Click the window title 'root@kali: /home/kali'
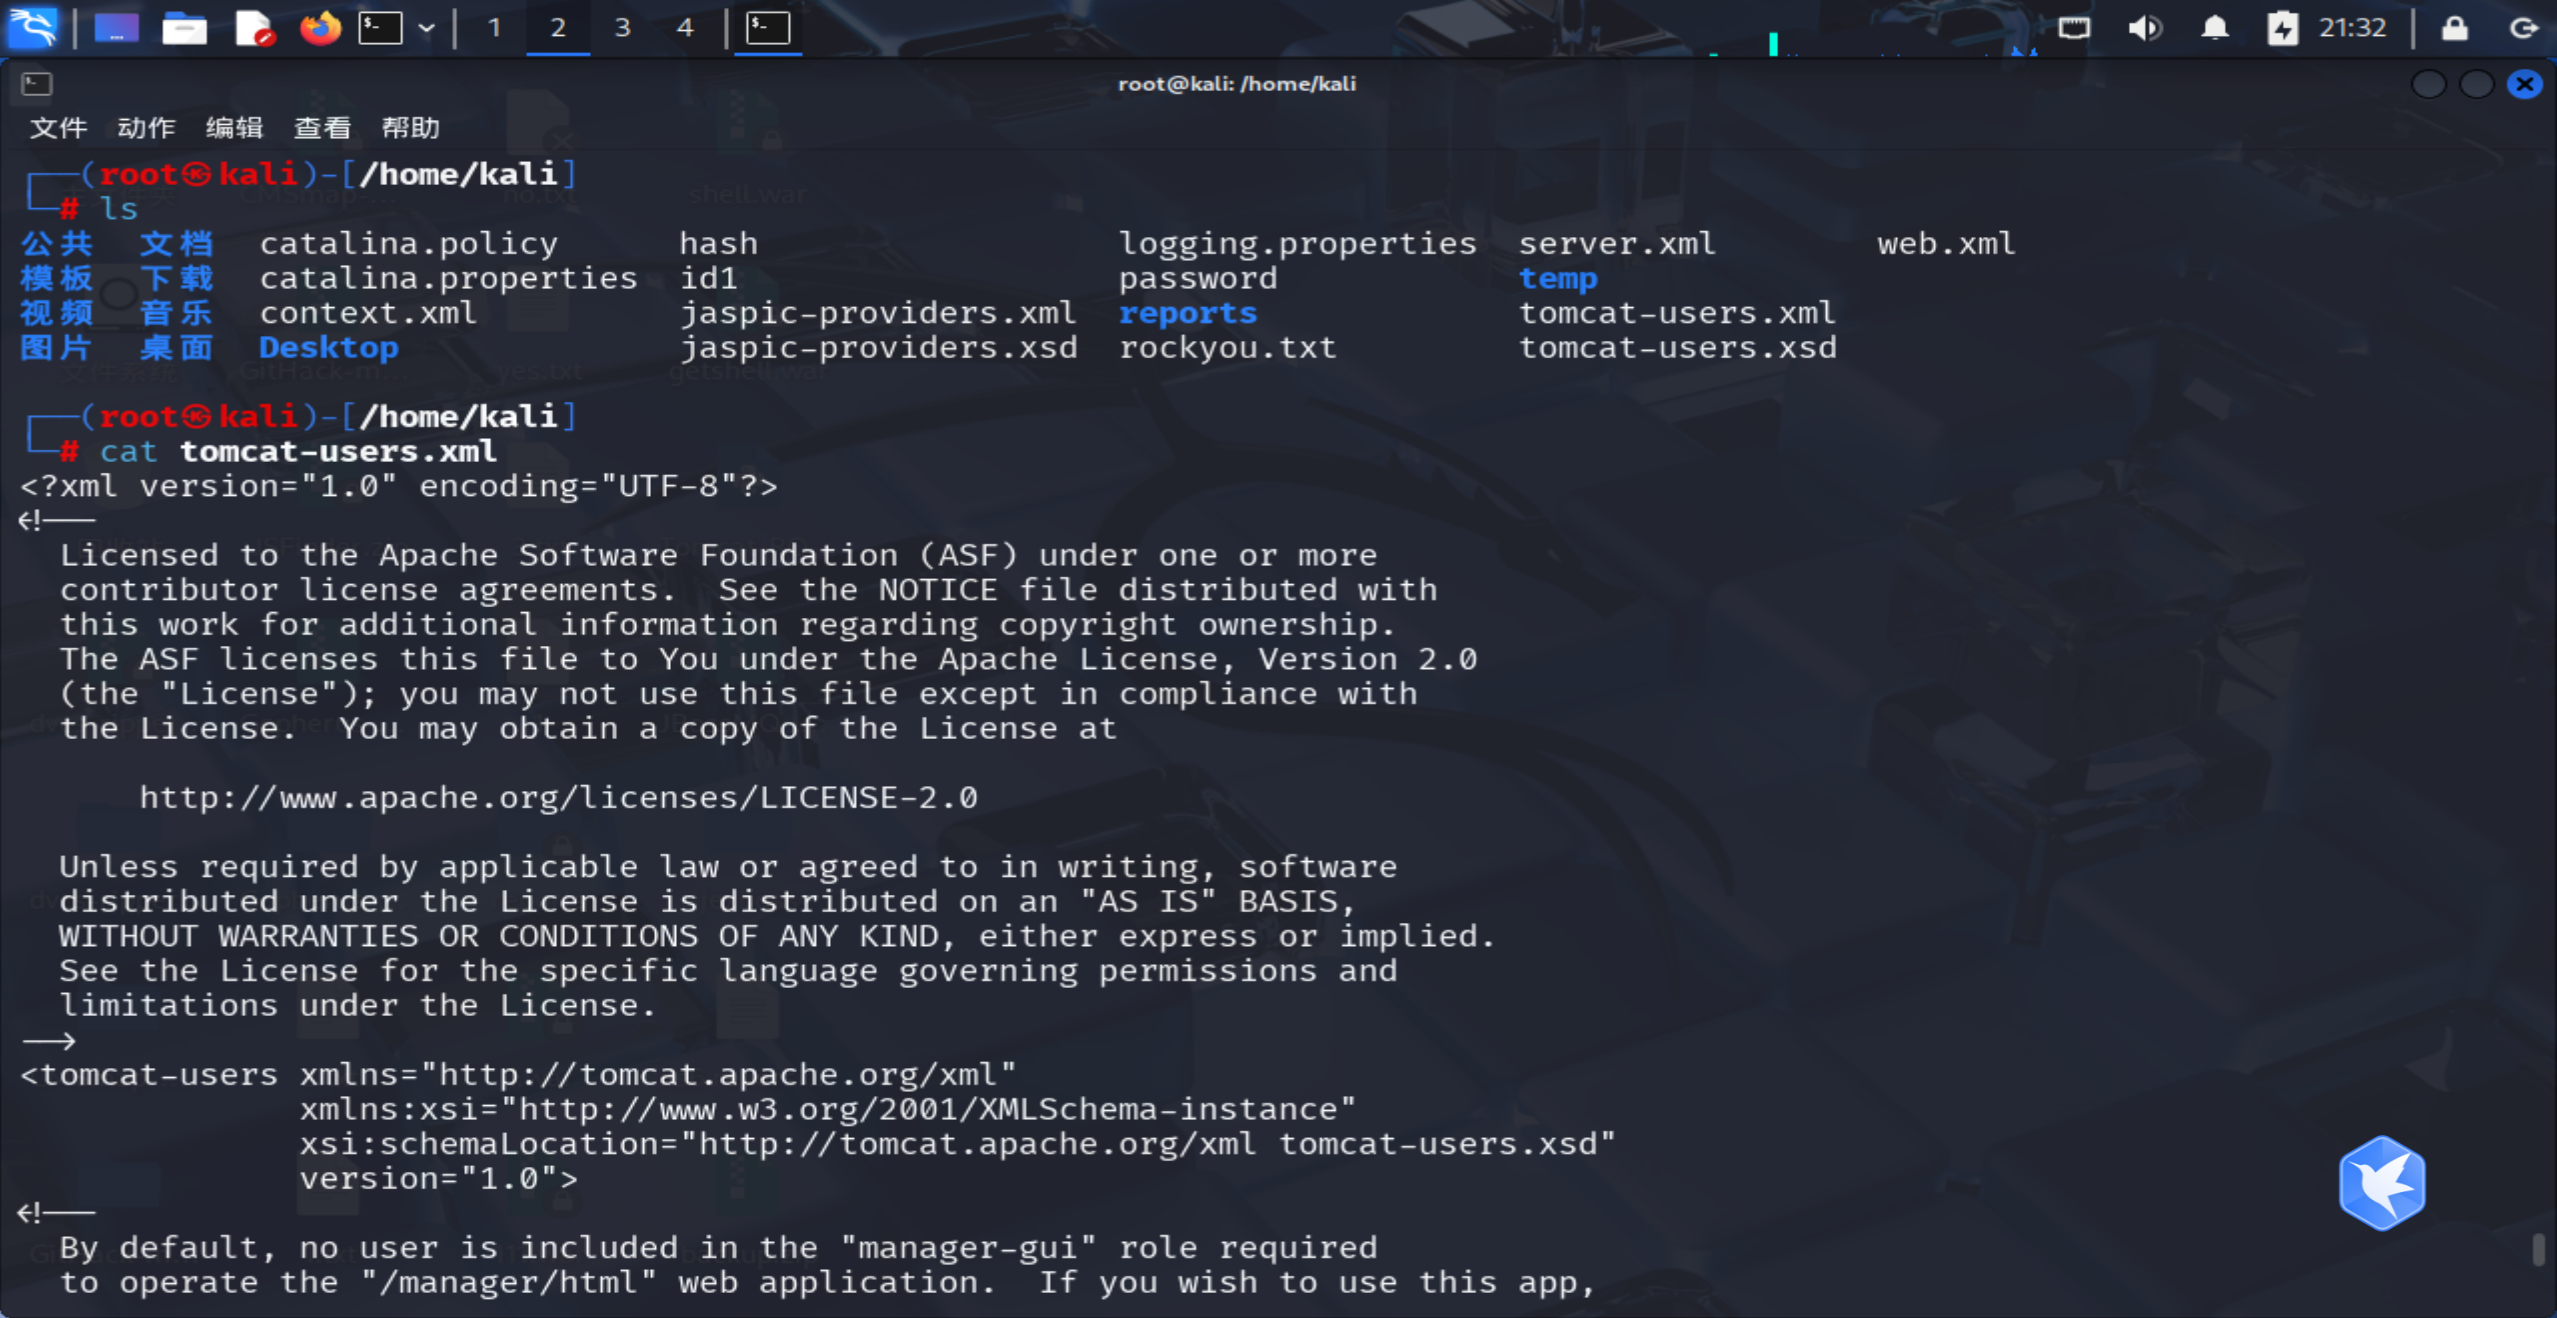2557x1318 pixels. click(1237, 84)
